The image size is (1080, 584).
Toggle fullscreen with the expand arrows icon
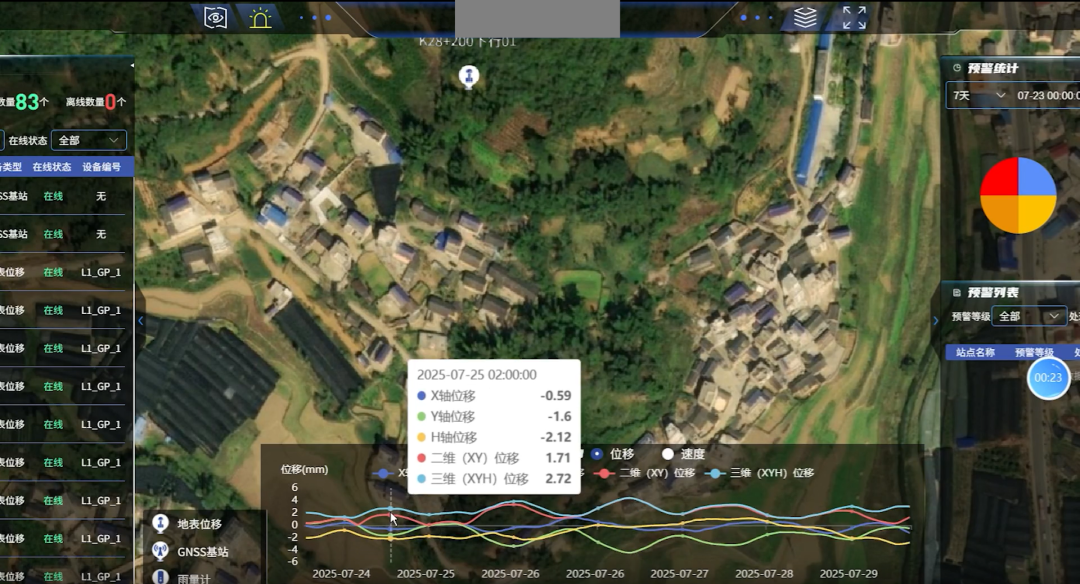854,17
